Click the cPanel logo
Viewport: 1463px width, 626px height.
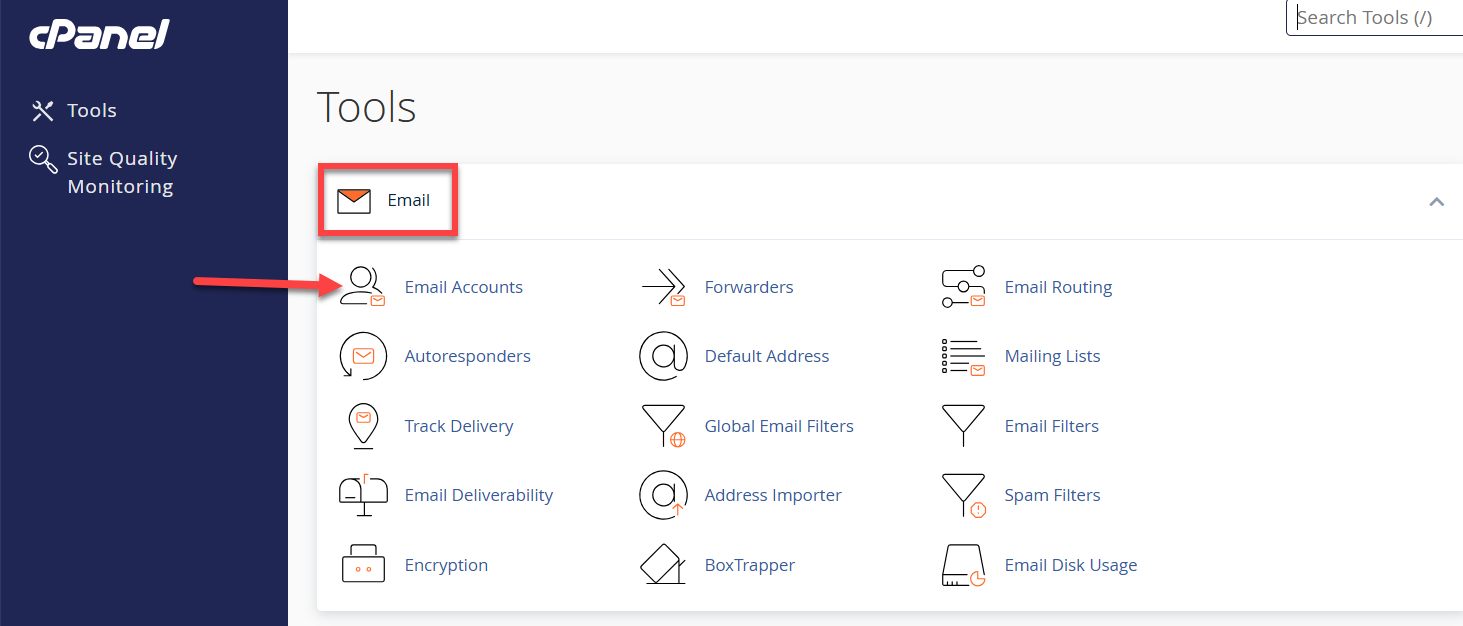[x=99, y=35]
